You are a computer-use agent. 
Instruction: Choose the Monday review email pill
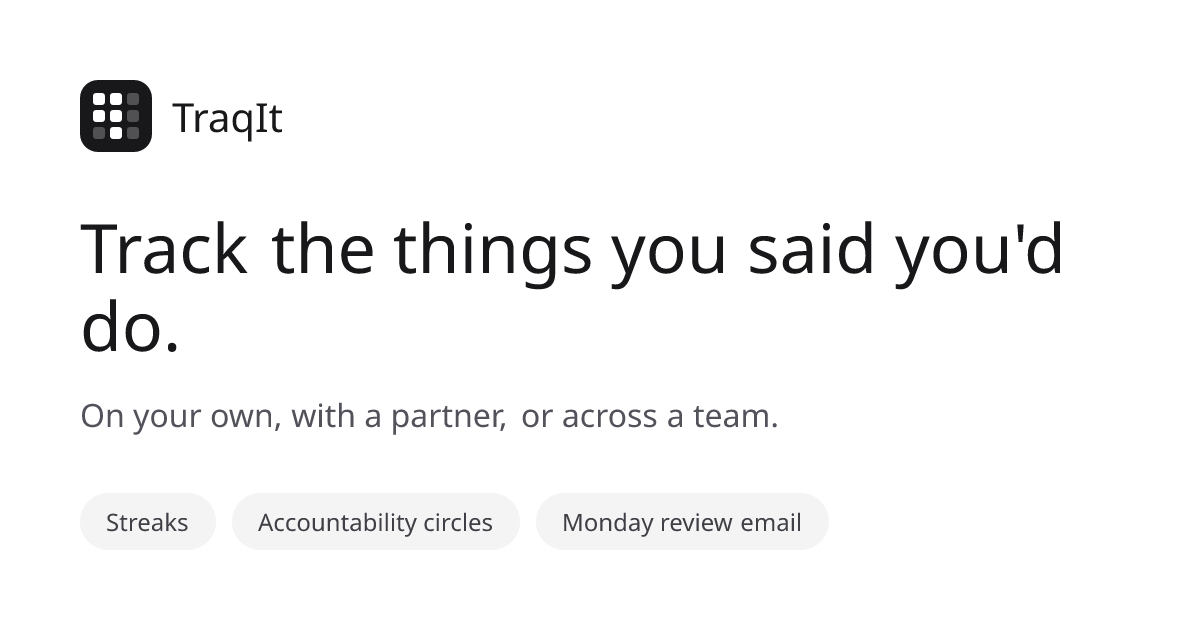pyautogui.click(x=682, y=522)
